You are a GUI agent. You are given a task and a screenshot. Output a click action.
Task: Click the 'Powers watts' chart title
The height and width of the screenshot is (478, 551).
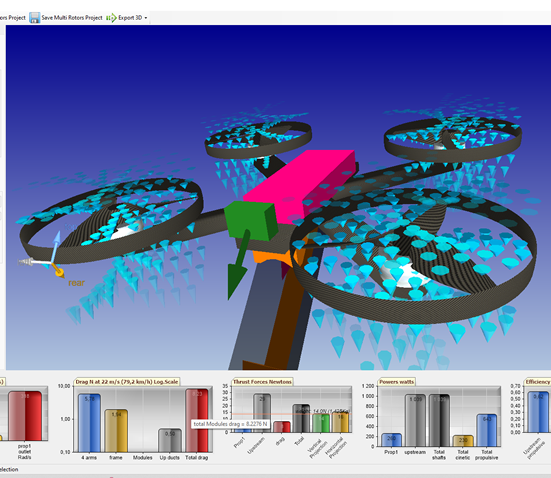[396, 382]
